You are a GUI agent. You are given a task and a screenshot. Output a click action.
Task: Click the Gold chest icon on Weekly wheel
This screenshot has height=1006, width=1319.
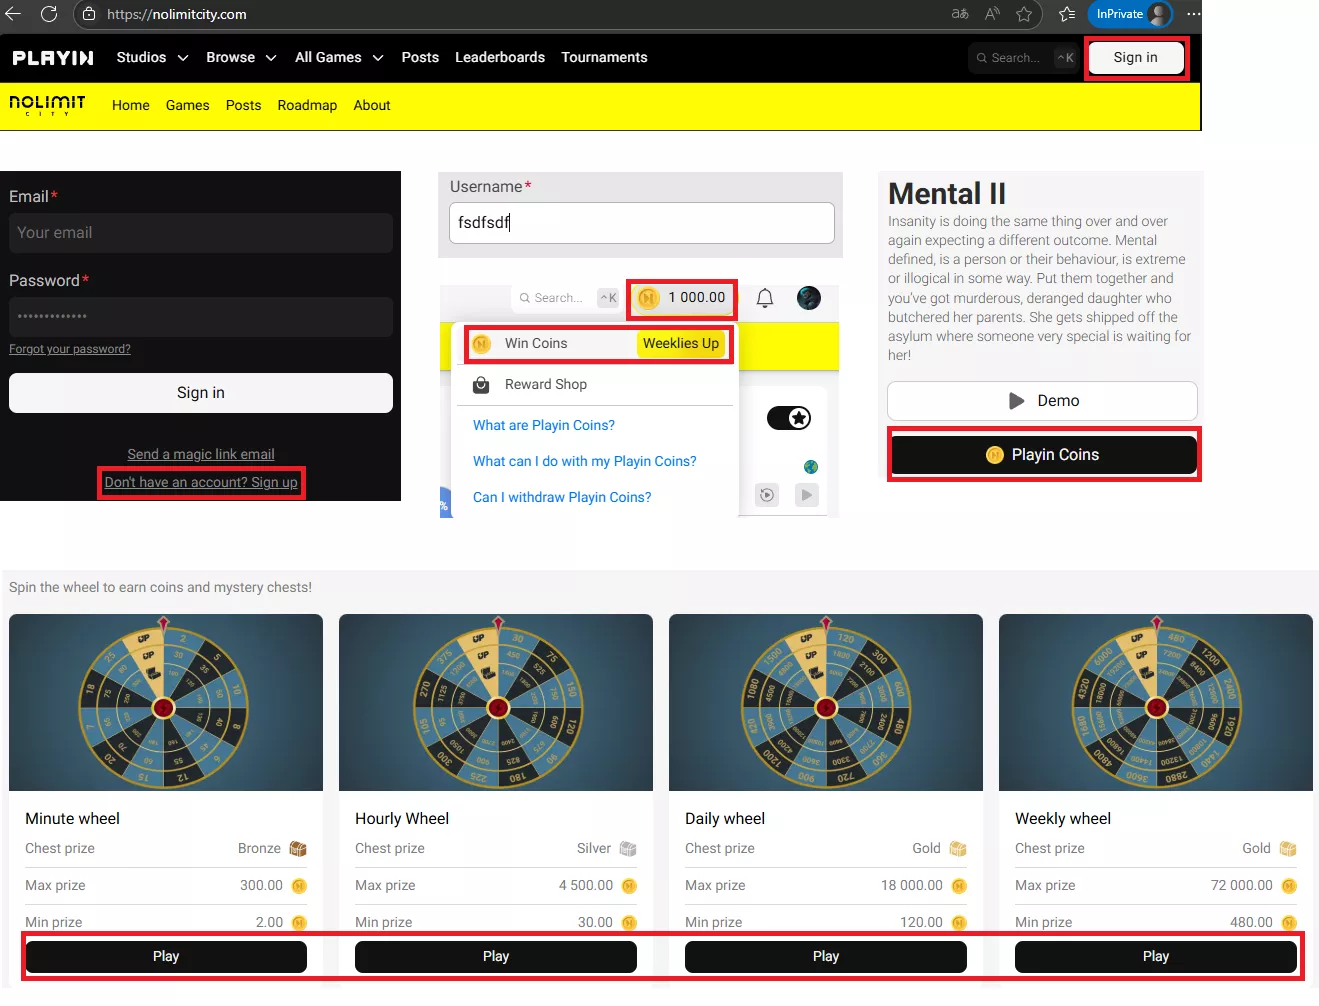1288,849
